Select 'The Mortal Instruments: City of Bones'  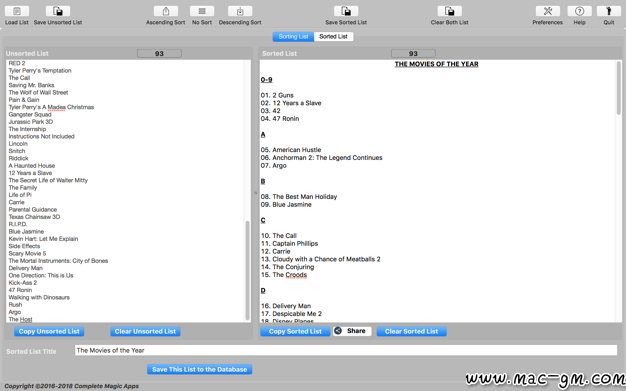[x=58, y=261]
